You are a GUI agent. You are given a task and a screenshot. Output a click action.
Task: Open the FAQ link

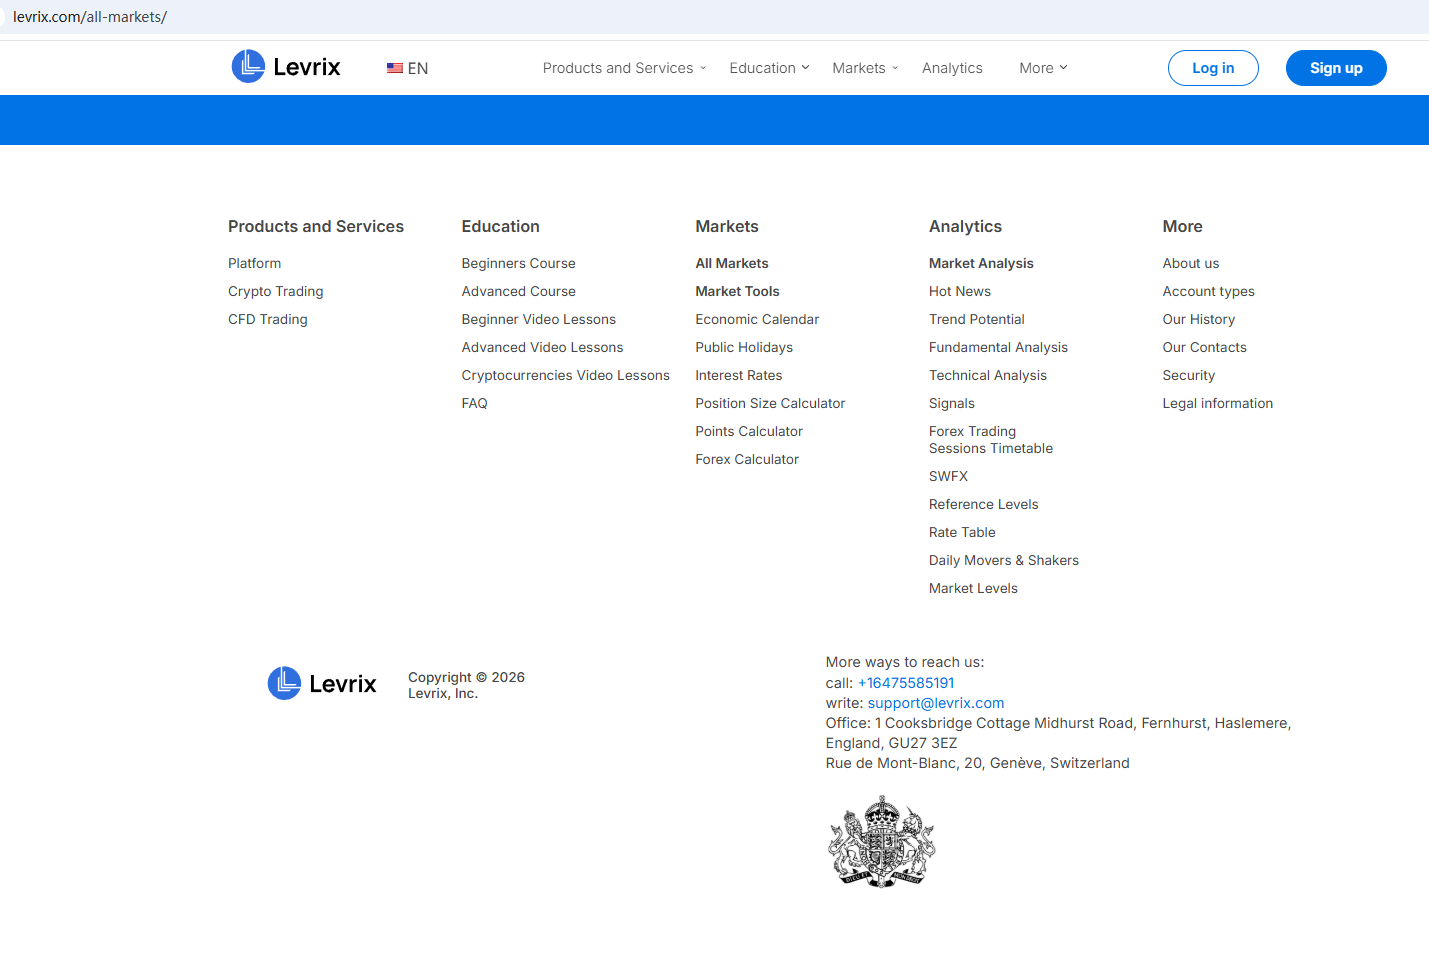(475, 403)
